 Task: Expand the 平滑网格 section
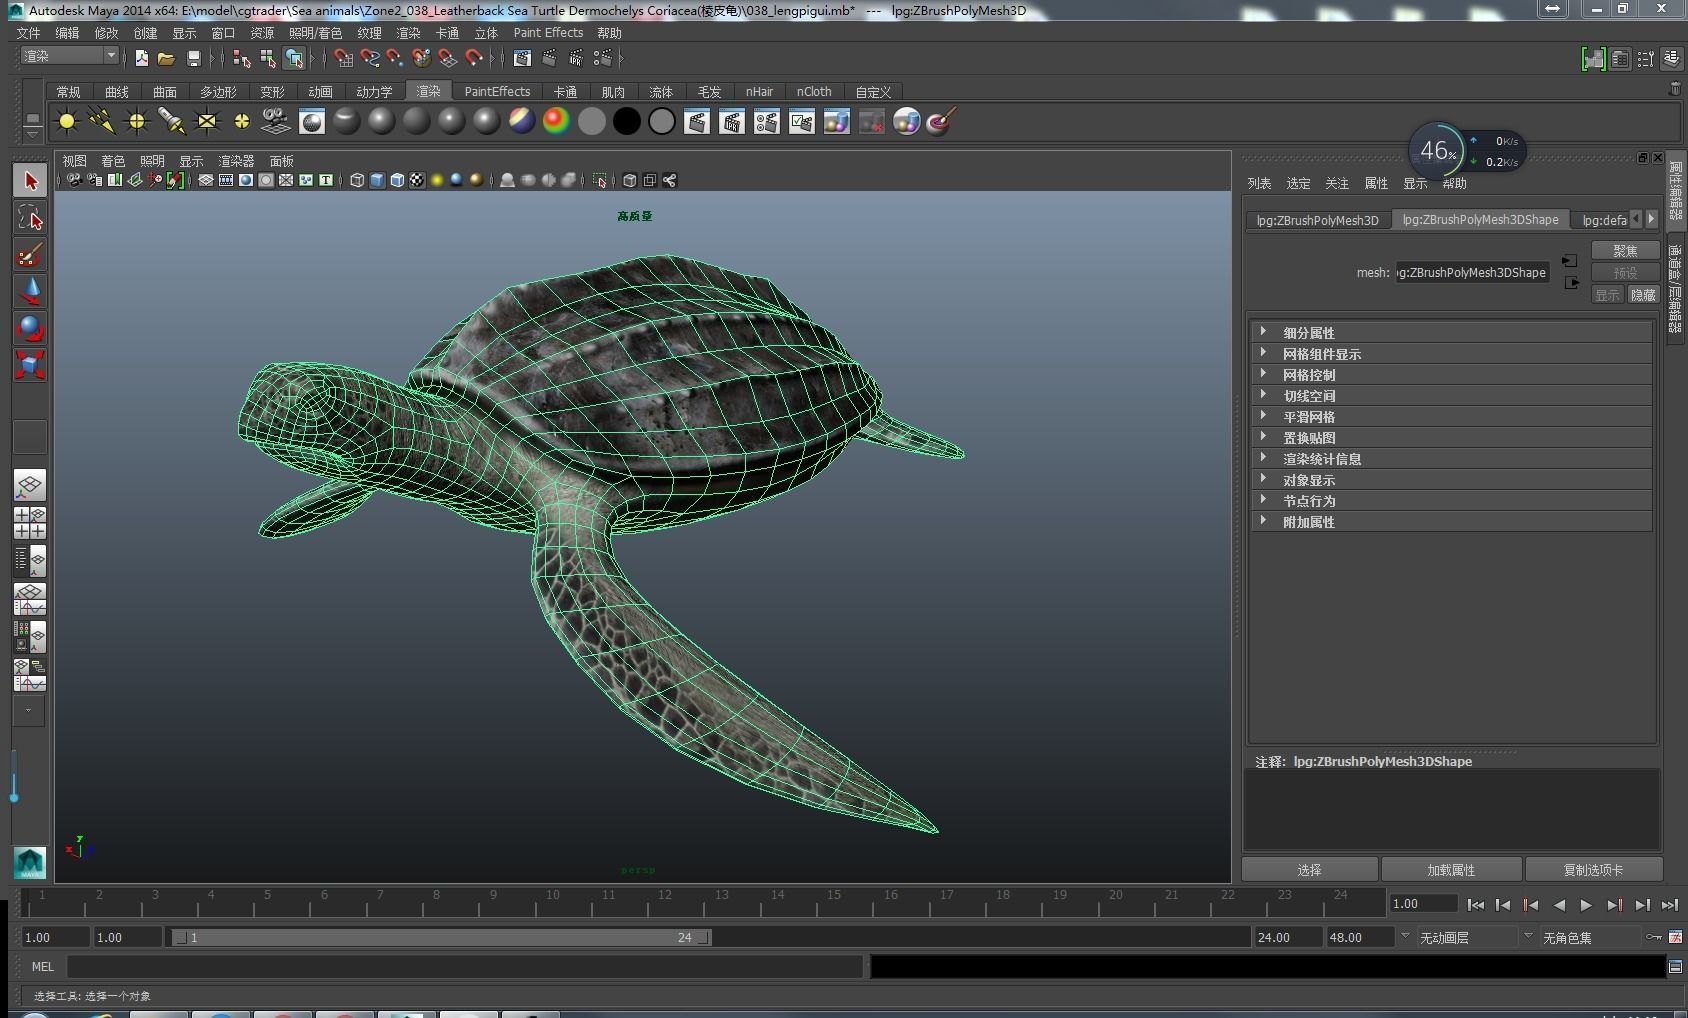point(1451,417)
